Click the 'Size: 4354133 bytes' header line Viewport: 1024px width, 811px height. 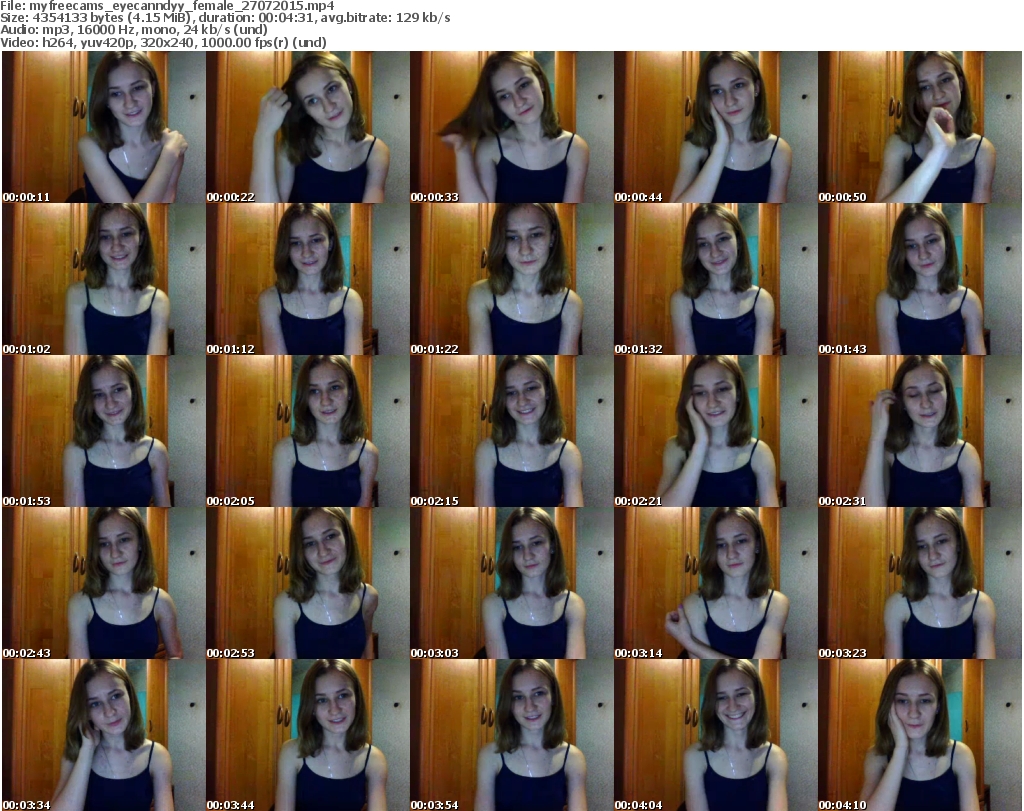tap(225, 18)
